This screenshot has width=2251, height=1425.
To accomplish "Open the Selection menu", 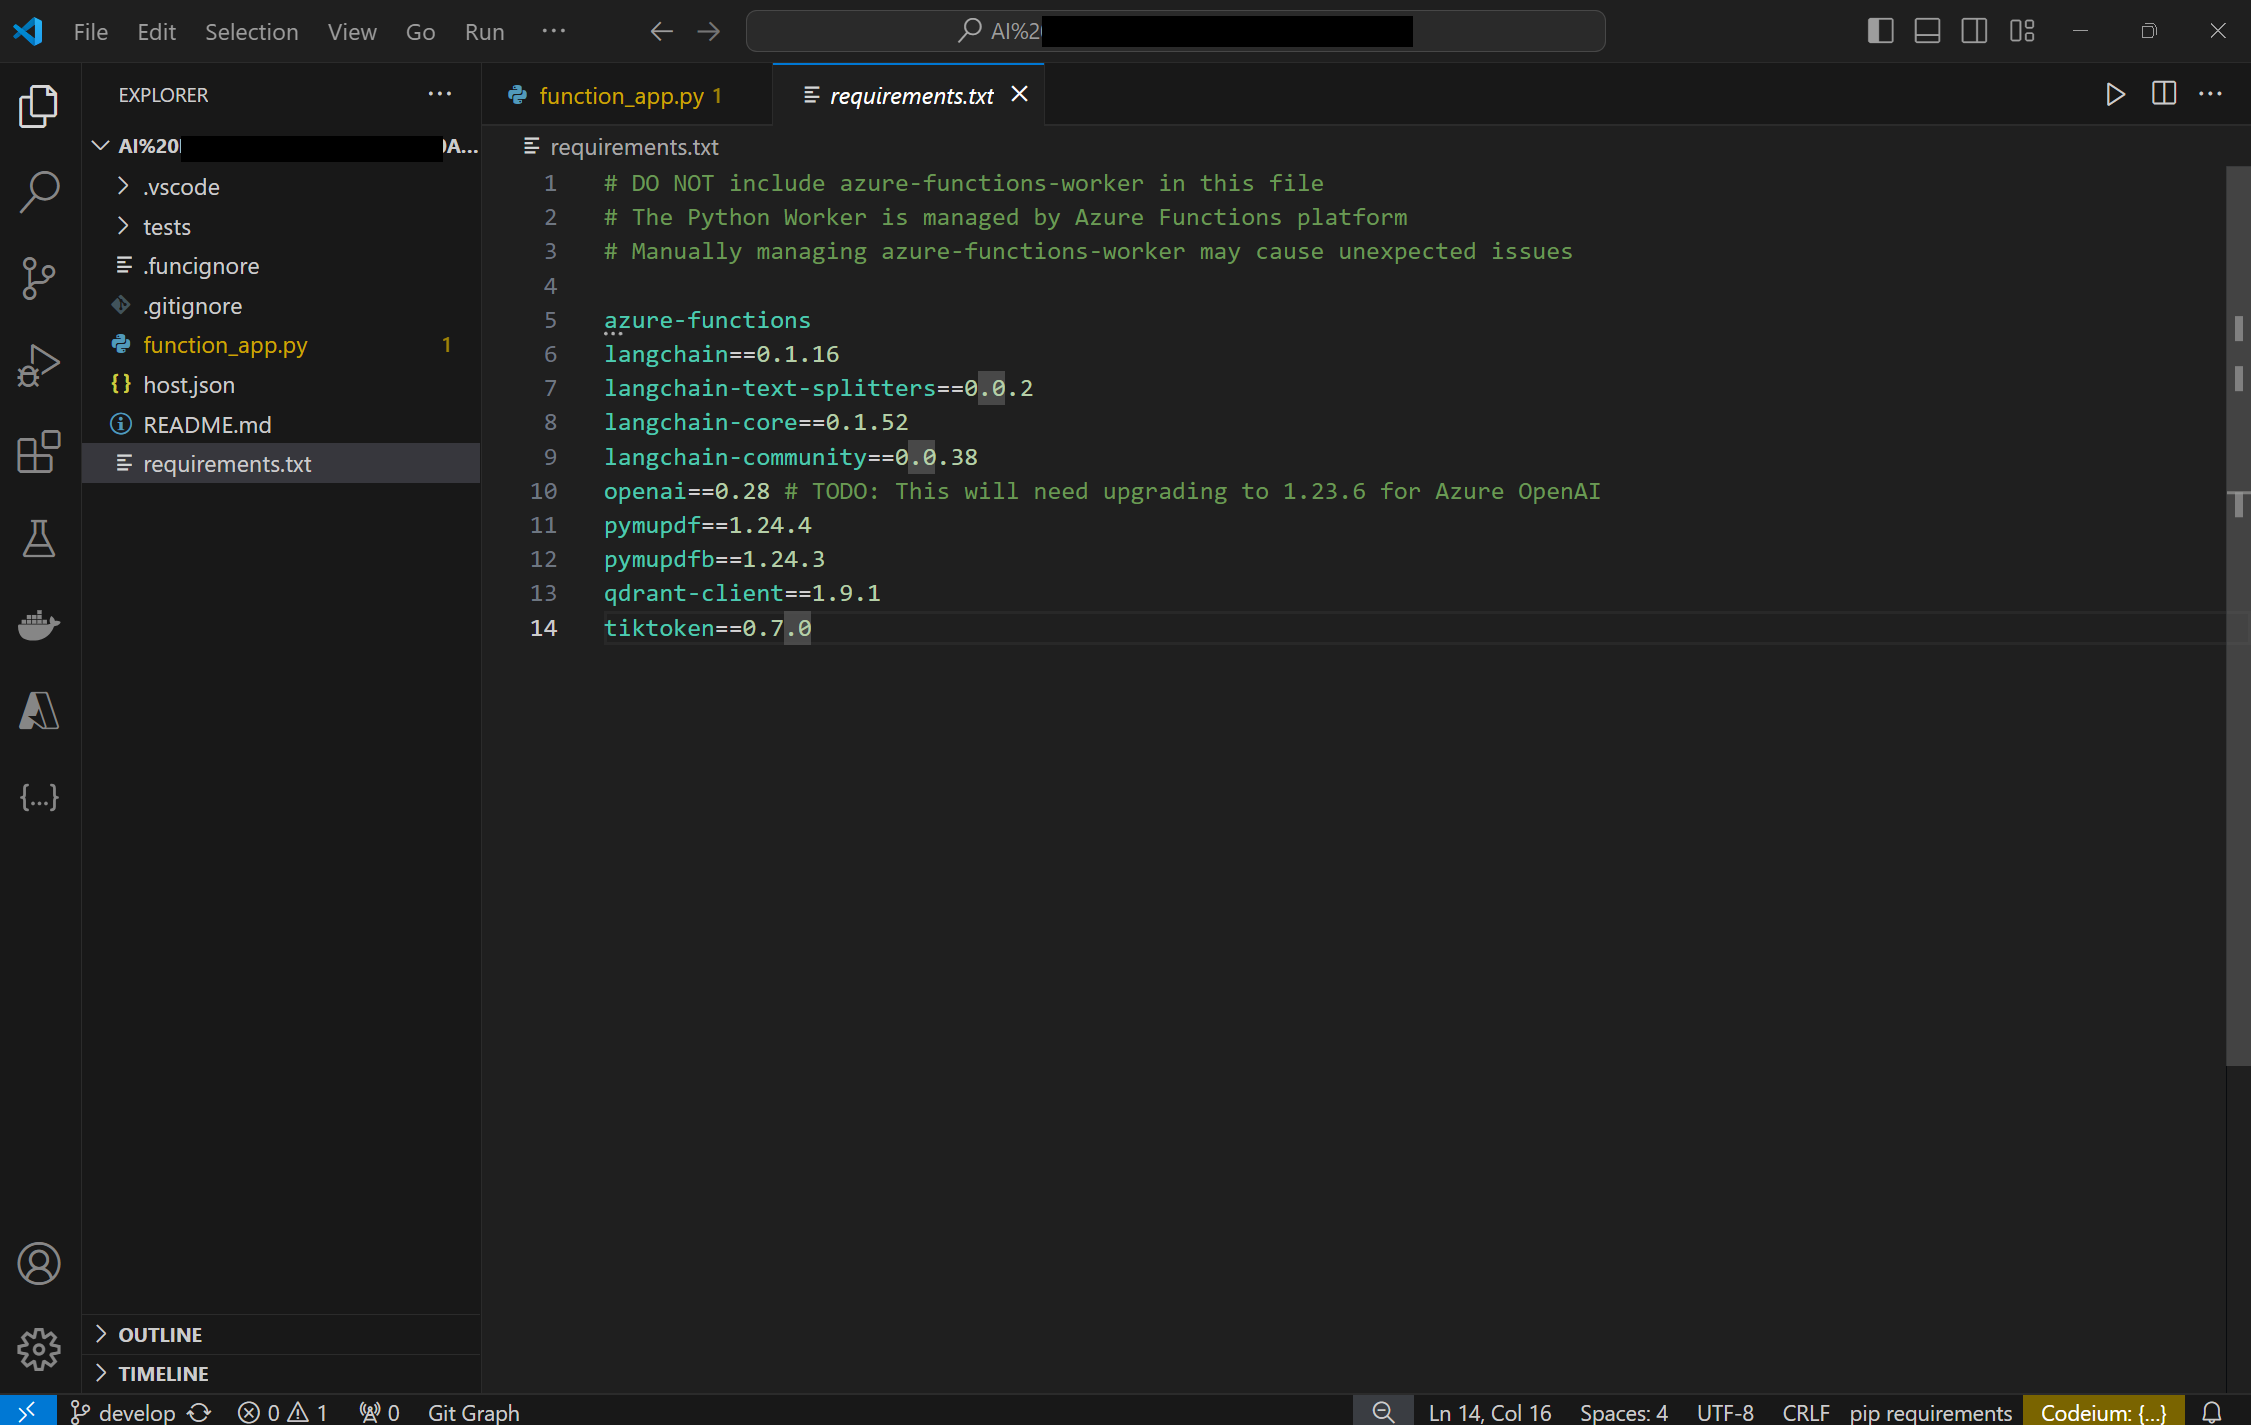I will click(x=251, y=31).
